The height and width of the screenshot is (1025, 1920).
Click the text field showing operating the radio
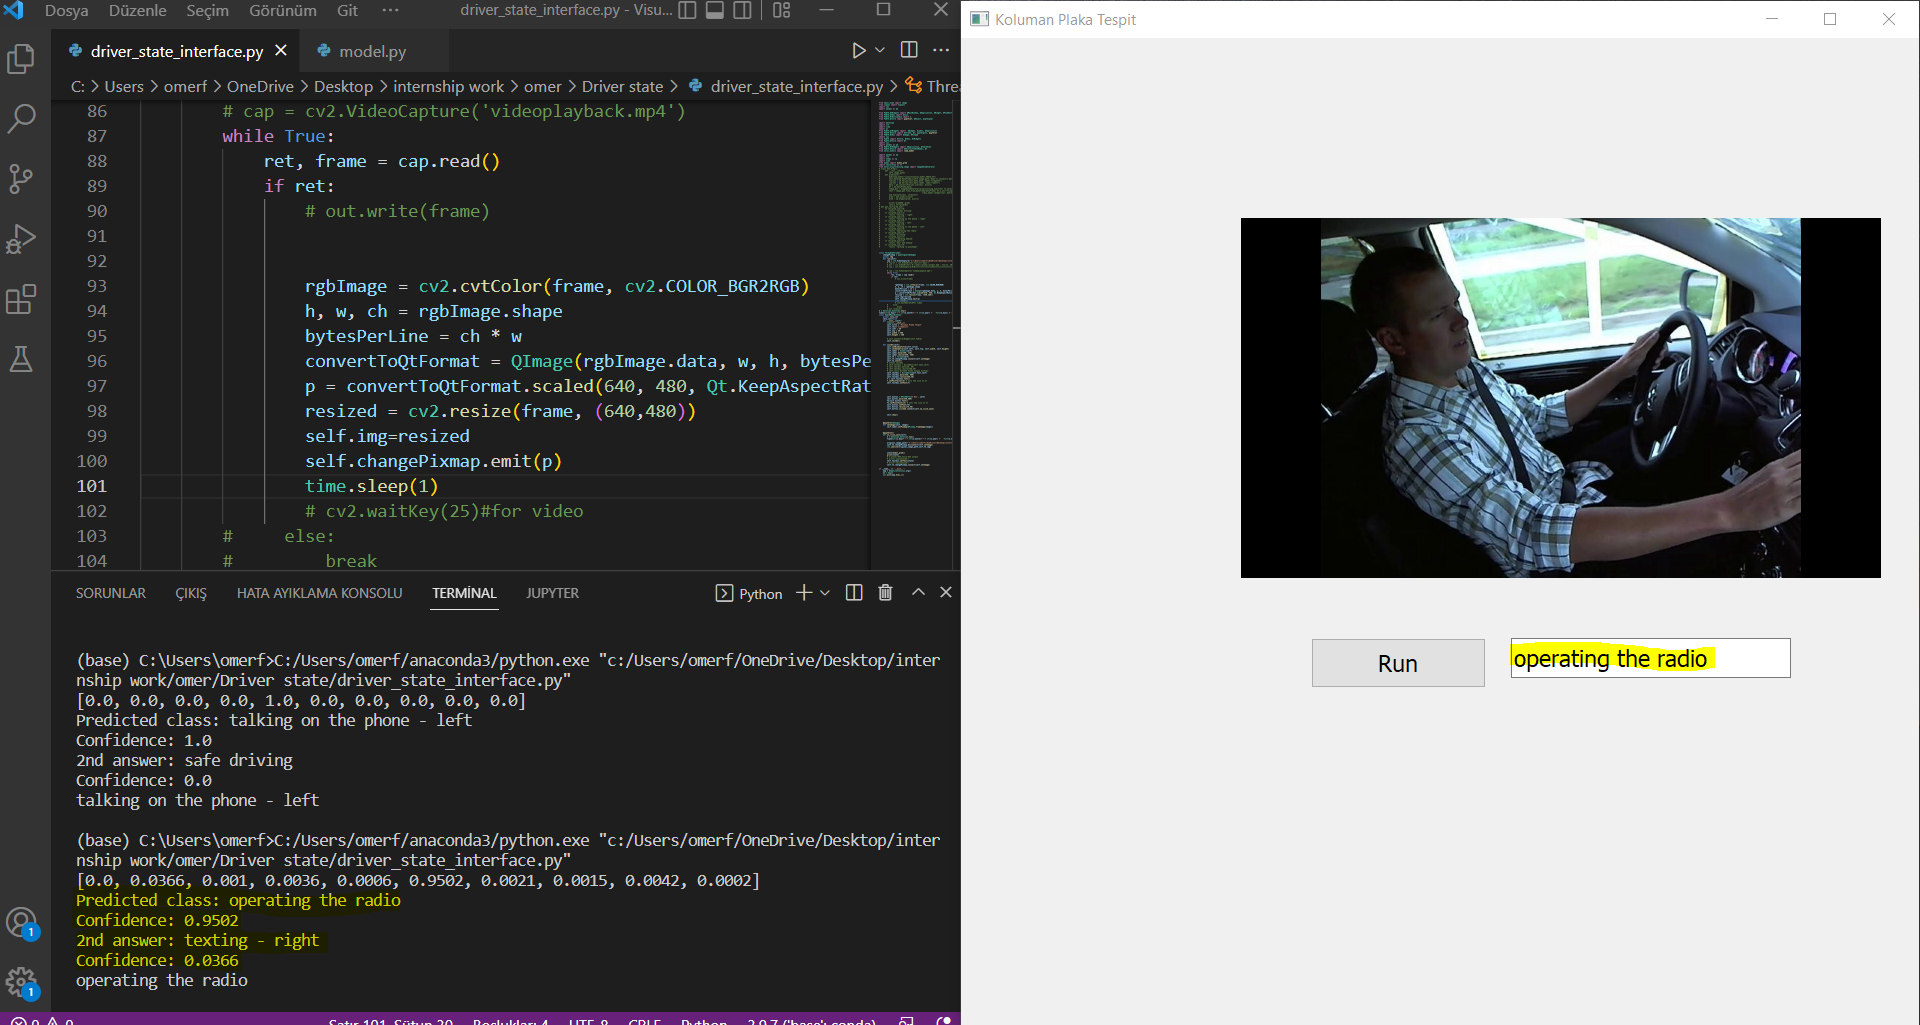(x=1649, y=658)
